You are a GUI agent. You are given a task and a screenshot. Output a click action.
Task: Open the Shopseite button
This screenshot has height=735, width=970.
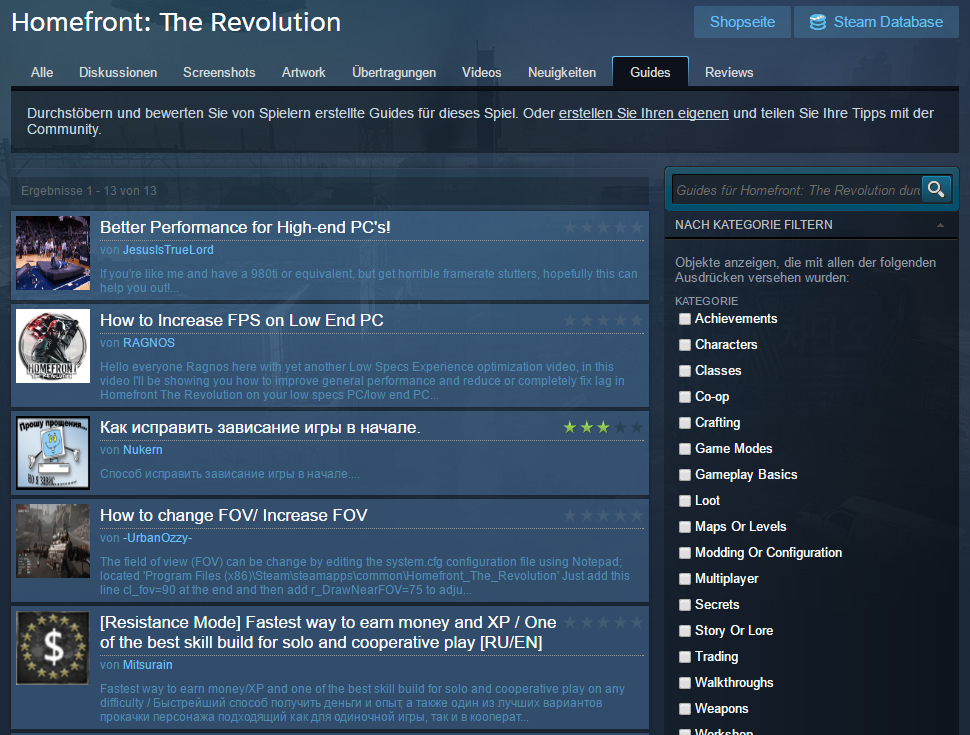pos(742,22)
